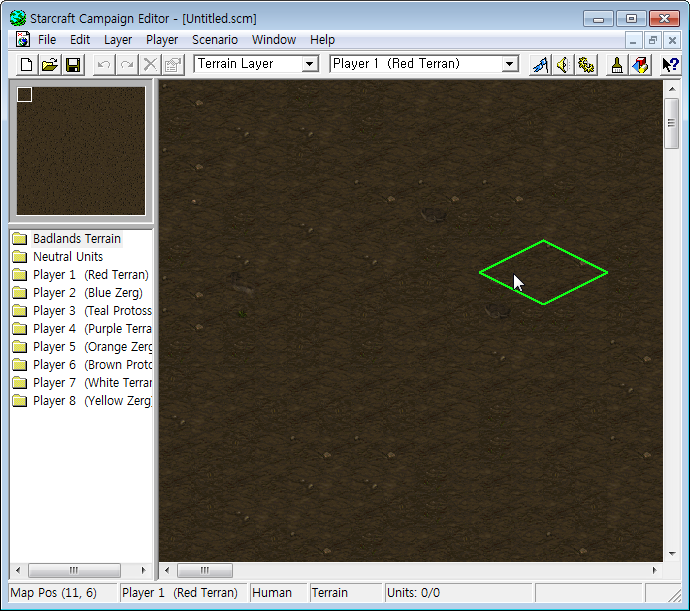Click the tree panel scroll left arrow
690x611 pixels.
tap(18, 571)
